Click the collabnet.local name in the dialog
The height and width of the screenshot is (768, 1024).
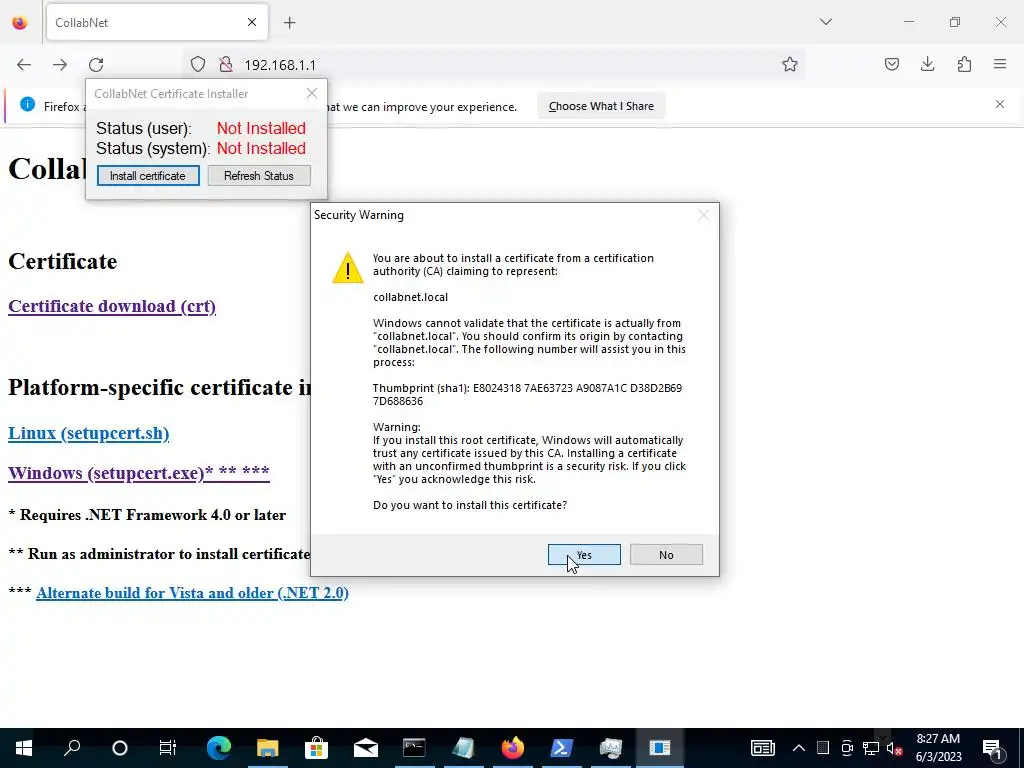pos(410,297)
